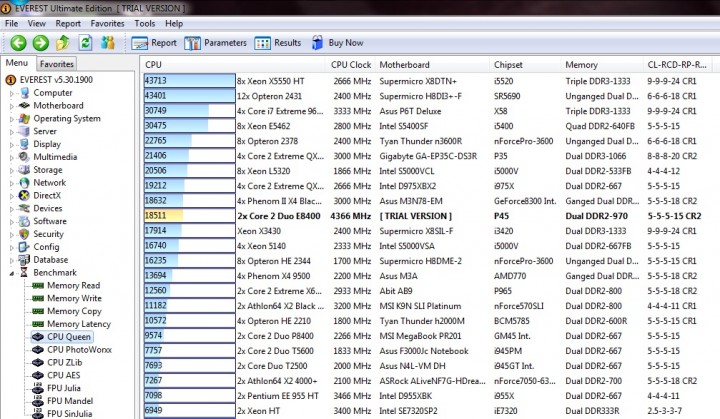The height and width of the screenshot is (419, 720).
Task: Sort by Motherboard column header
Action: (x=432, y=65)
